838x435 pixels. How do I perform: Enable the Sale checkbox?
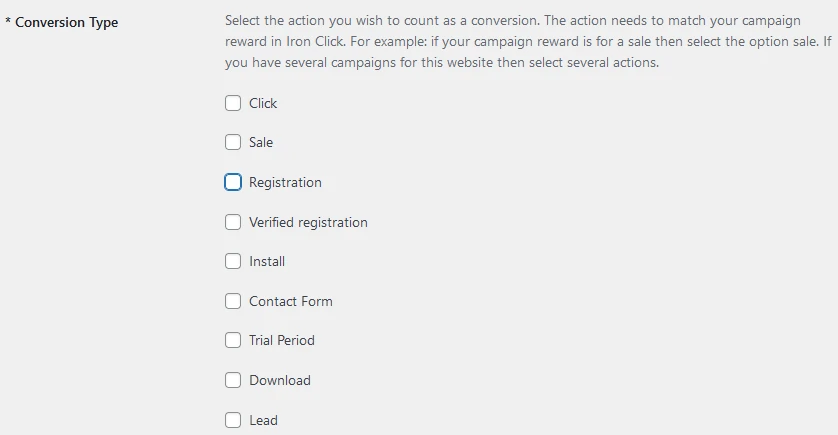(x=233, y=143)
